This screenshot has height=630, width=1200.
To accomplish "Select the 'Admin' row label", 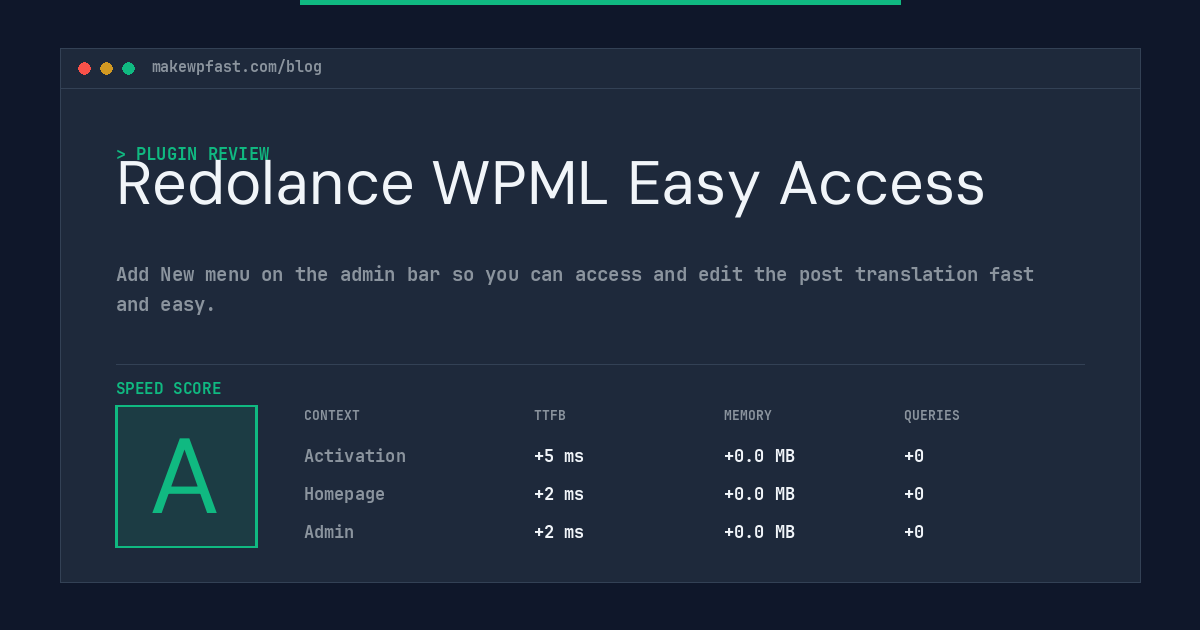I will coord(329,532).
